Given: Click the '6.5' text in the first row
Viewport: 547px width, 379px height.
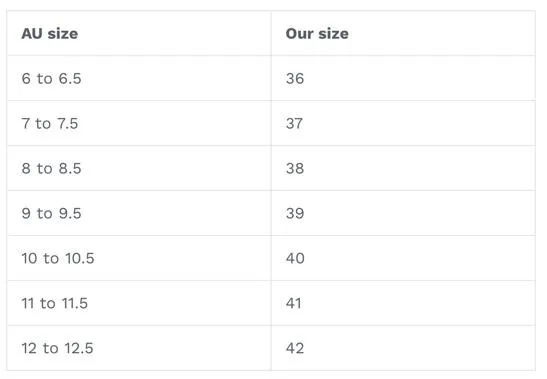Looking at the screenshot, I should tap(70, 79).
